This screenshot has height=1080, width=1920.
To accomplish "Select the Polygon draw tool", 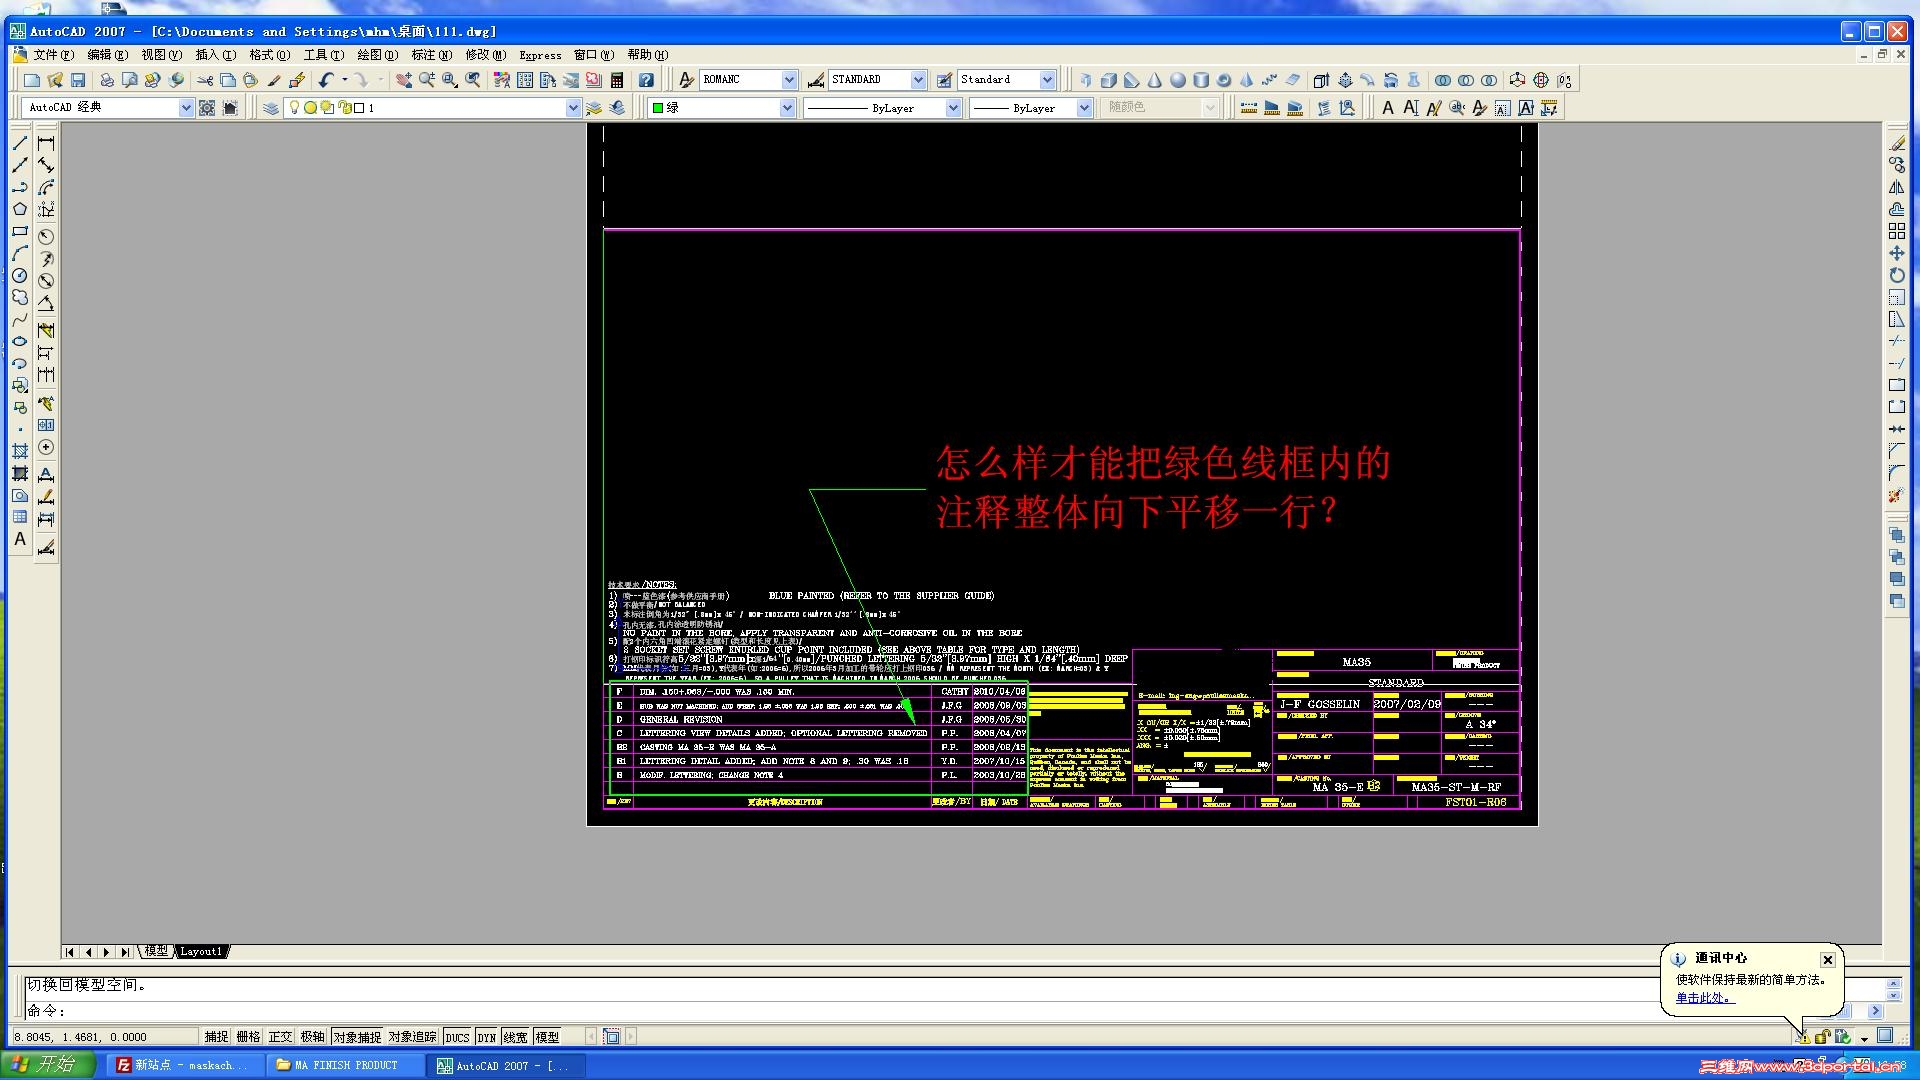I will pyautogui.click(x=20, y=209).
